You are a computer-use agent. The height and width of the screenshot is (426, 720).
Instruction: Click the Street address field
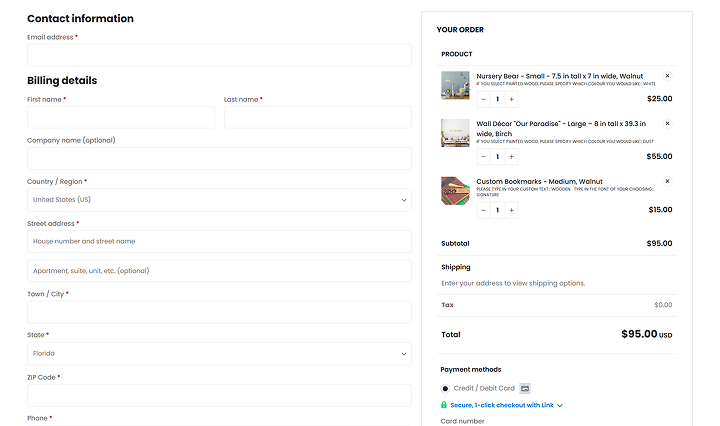click(x=218, y=241)
